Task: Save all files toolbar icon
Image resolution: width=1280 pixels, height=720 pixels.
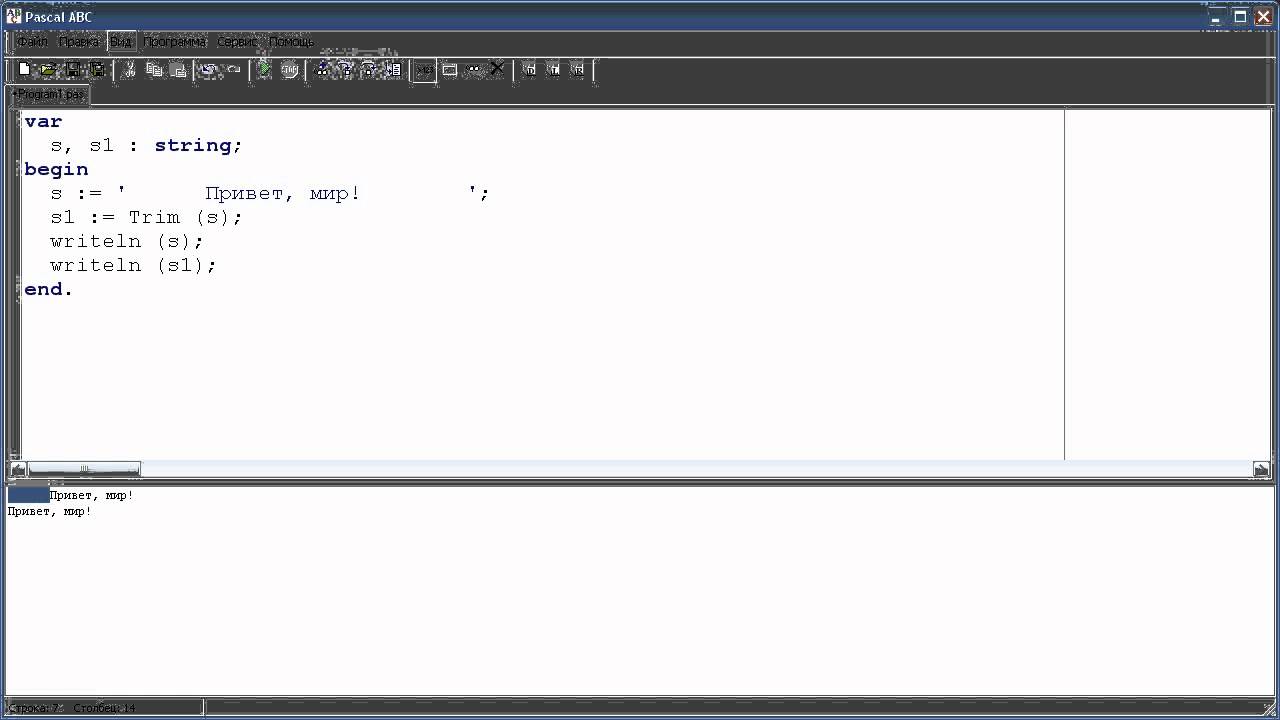Action: click(97, 70)
